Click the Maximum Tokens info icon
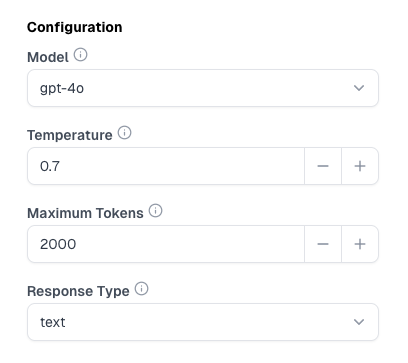Screen dimensions: 408x363 coord(155,211)
